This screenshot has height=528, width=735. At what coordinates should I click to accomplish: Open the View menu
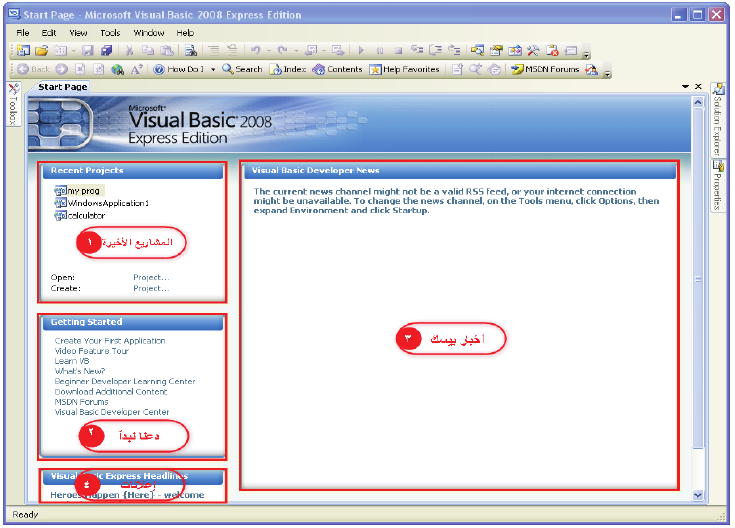(x=78, y=33)
